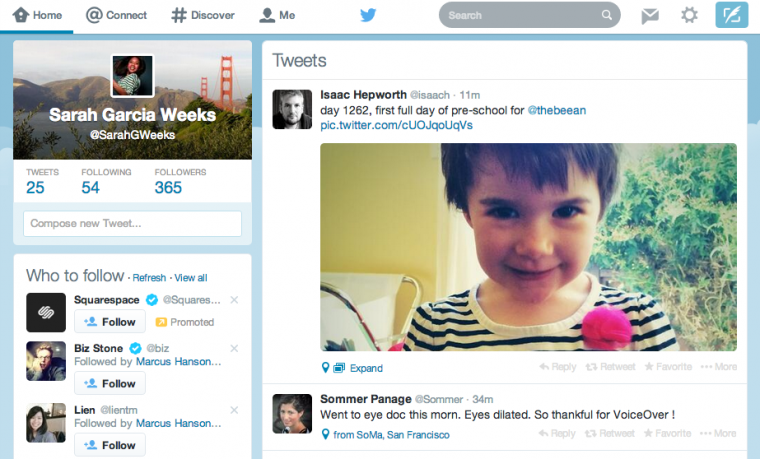Screen dimensions: 760x459
Task: Open Isaac Hepworth's avatar
Action: coord(292,110)
